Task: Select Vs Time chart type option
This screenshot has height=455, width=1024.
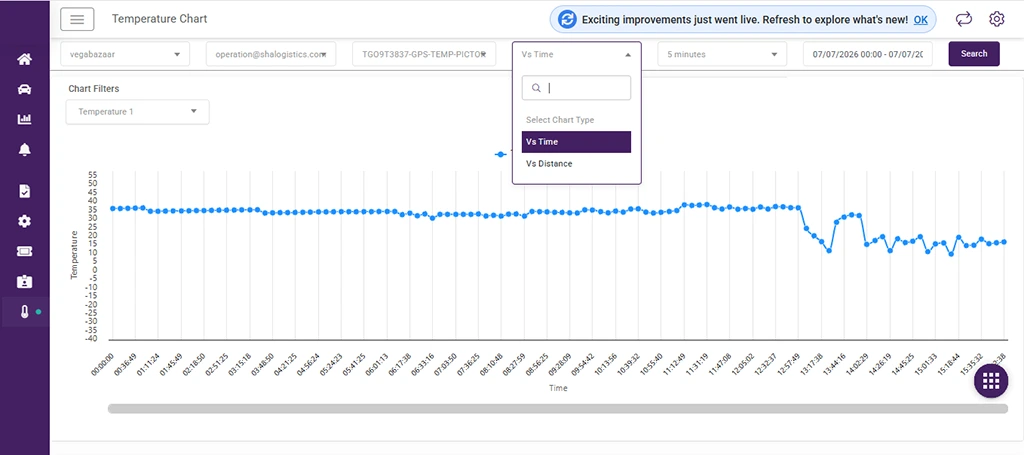Action: (576, 142)
